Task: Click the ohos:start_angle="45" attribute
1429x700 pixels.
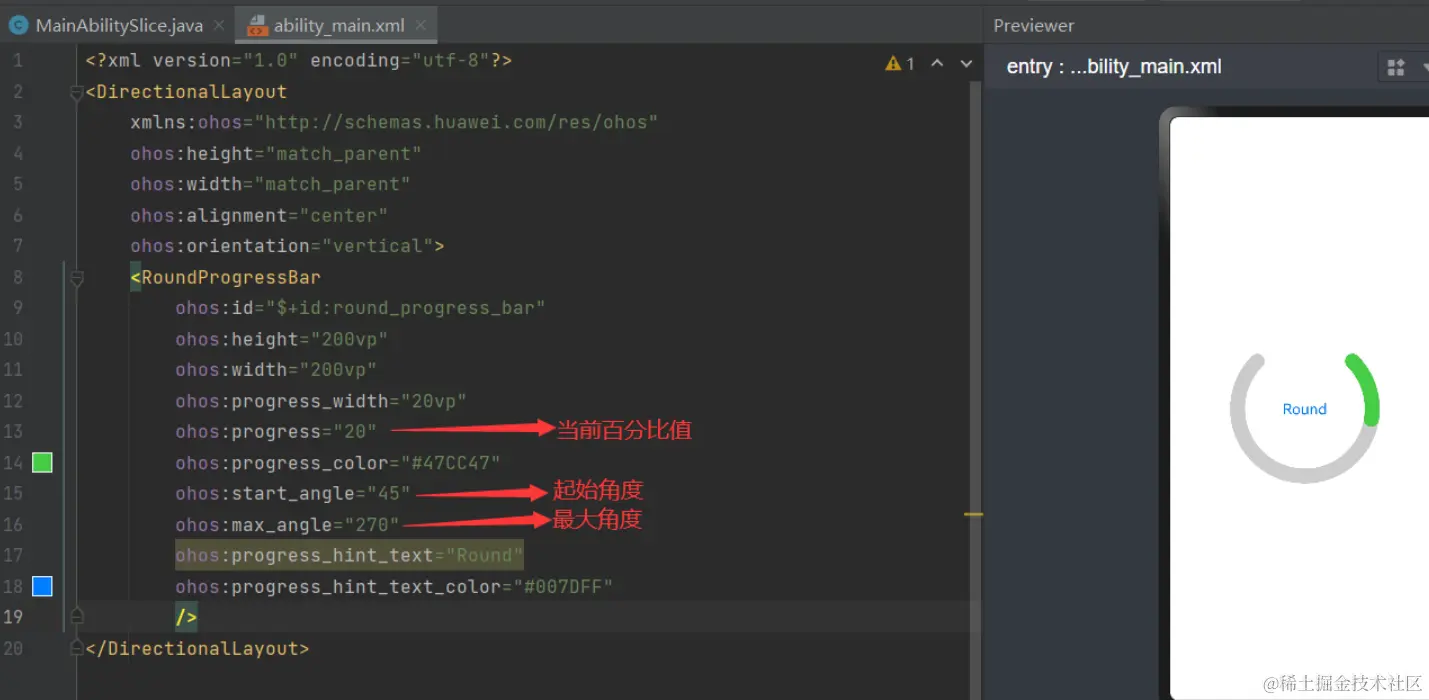Action: click(293, 494)
